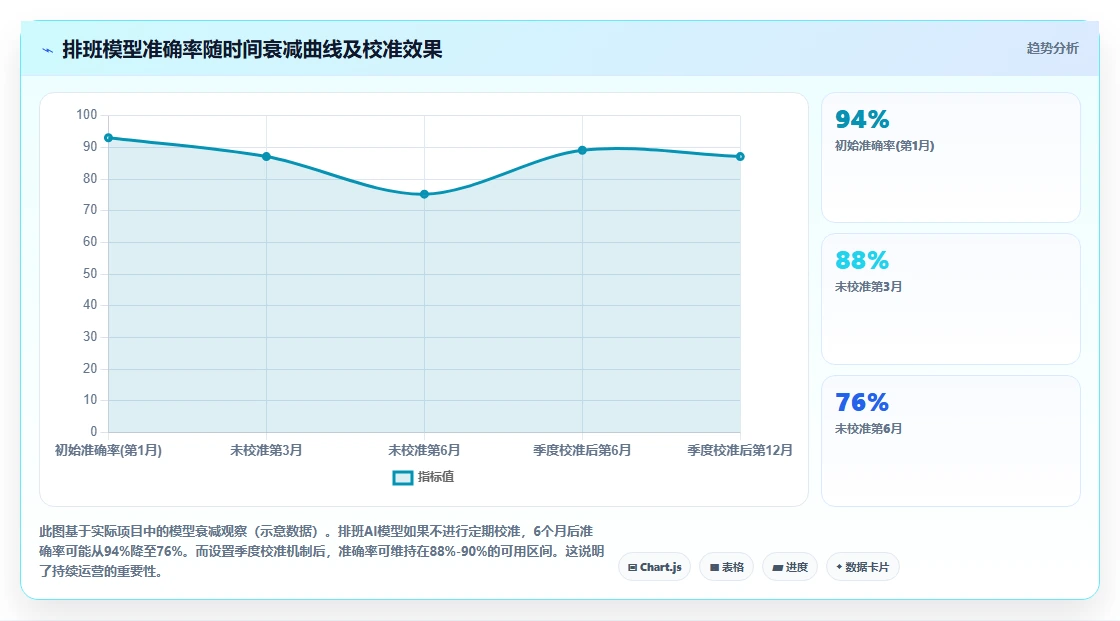Click the table icon in 表格 tag

coord(714,567)
